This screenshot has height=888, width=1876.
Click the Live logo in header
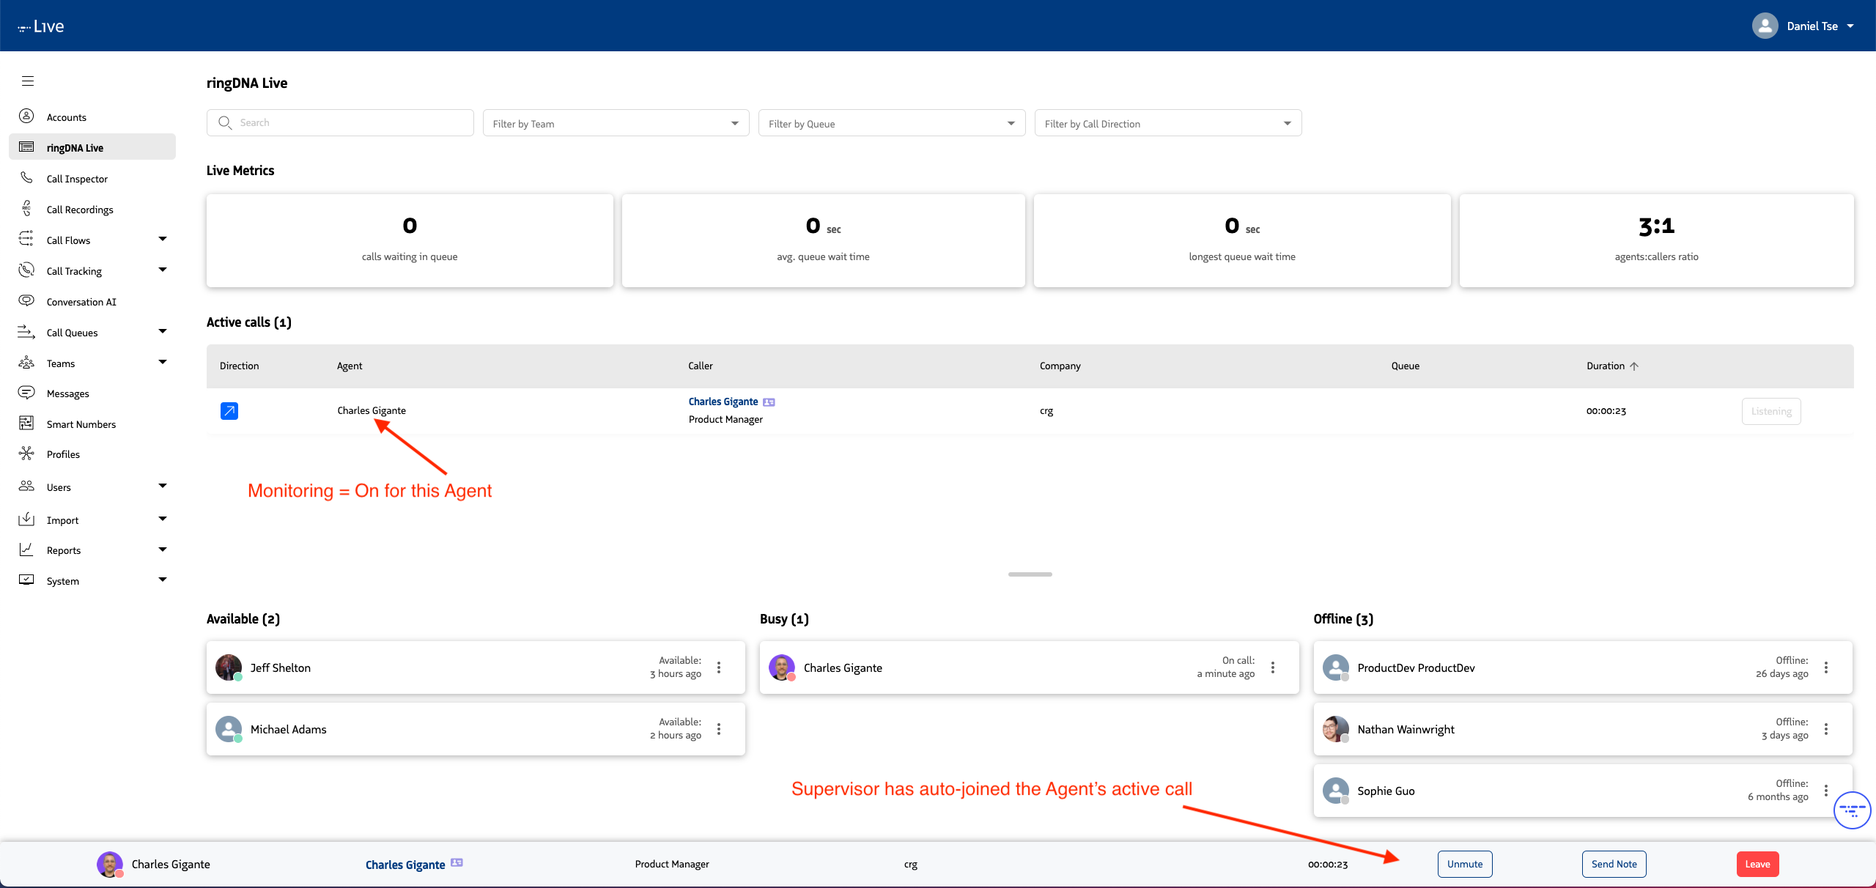click(41, 26)
